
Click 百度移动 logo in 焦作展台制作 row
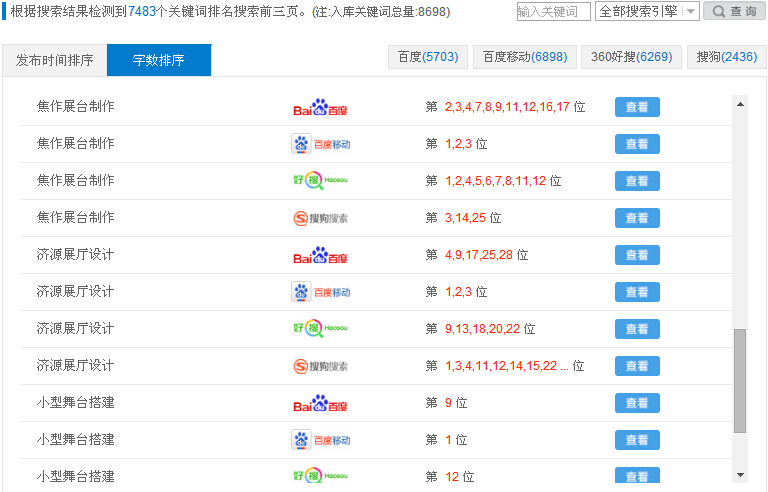point(321,144)
